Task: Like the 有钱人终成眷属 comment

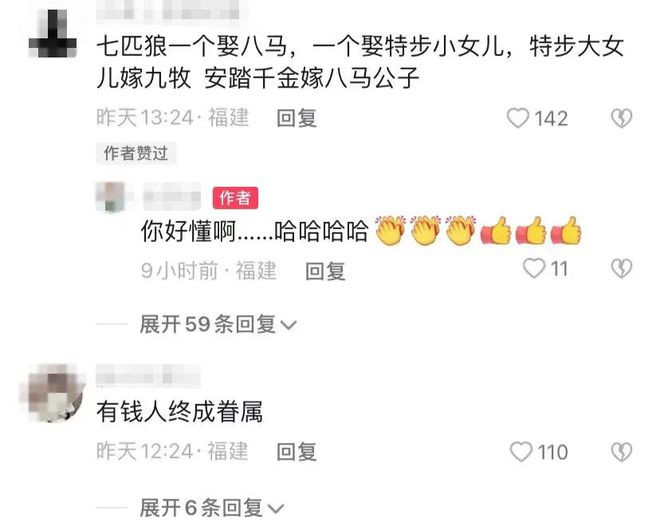Action: [x=521, y=452]
